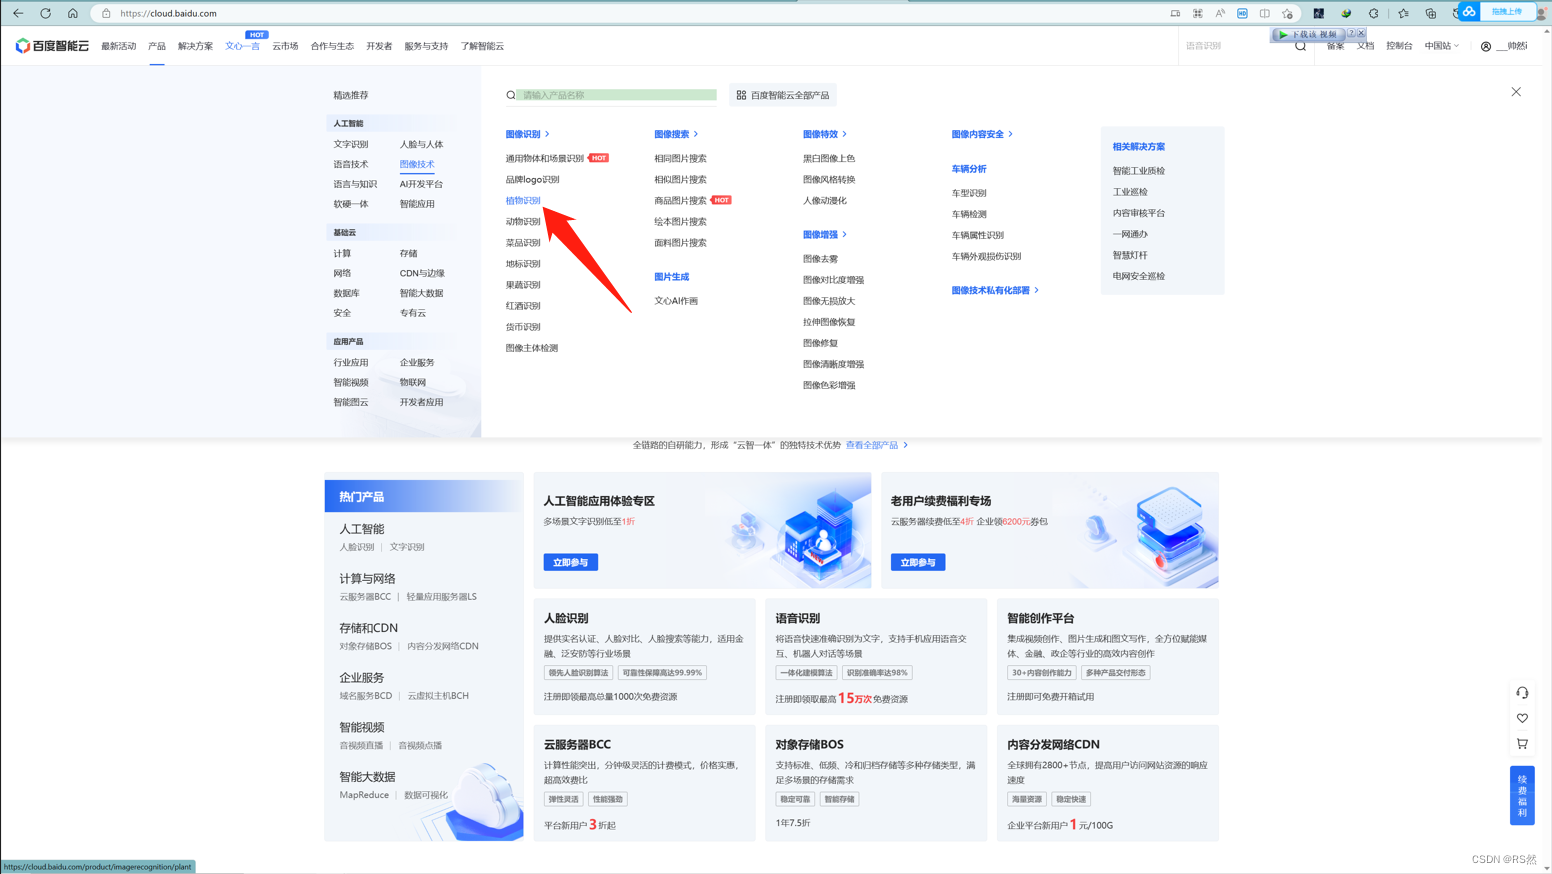The width and height of the screenshot is (1552, 874).
Task: Click 立即参与 on the AI experience zone banner
Action: point(571,562)
